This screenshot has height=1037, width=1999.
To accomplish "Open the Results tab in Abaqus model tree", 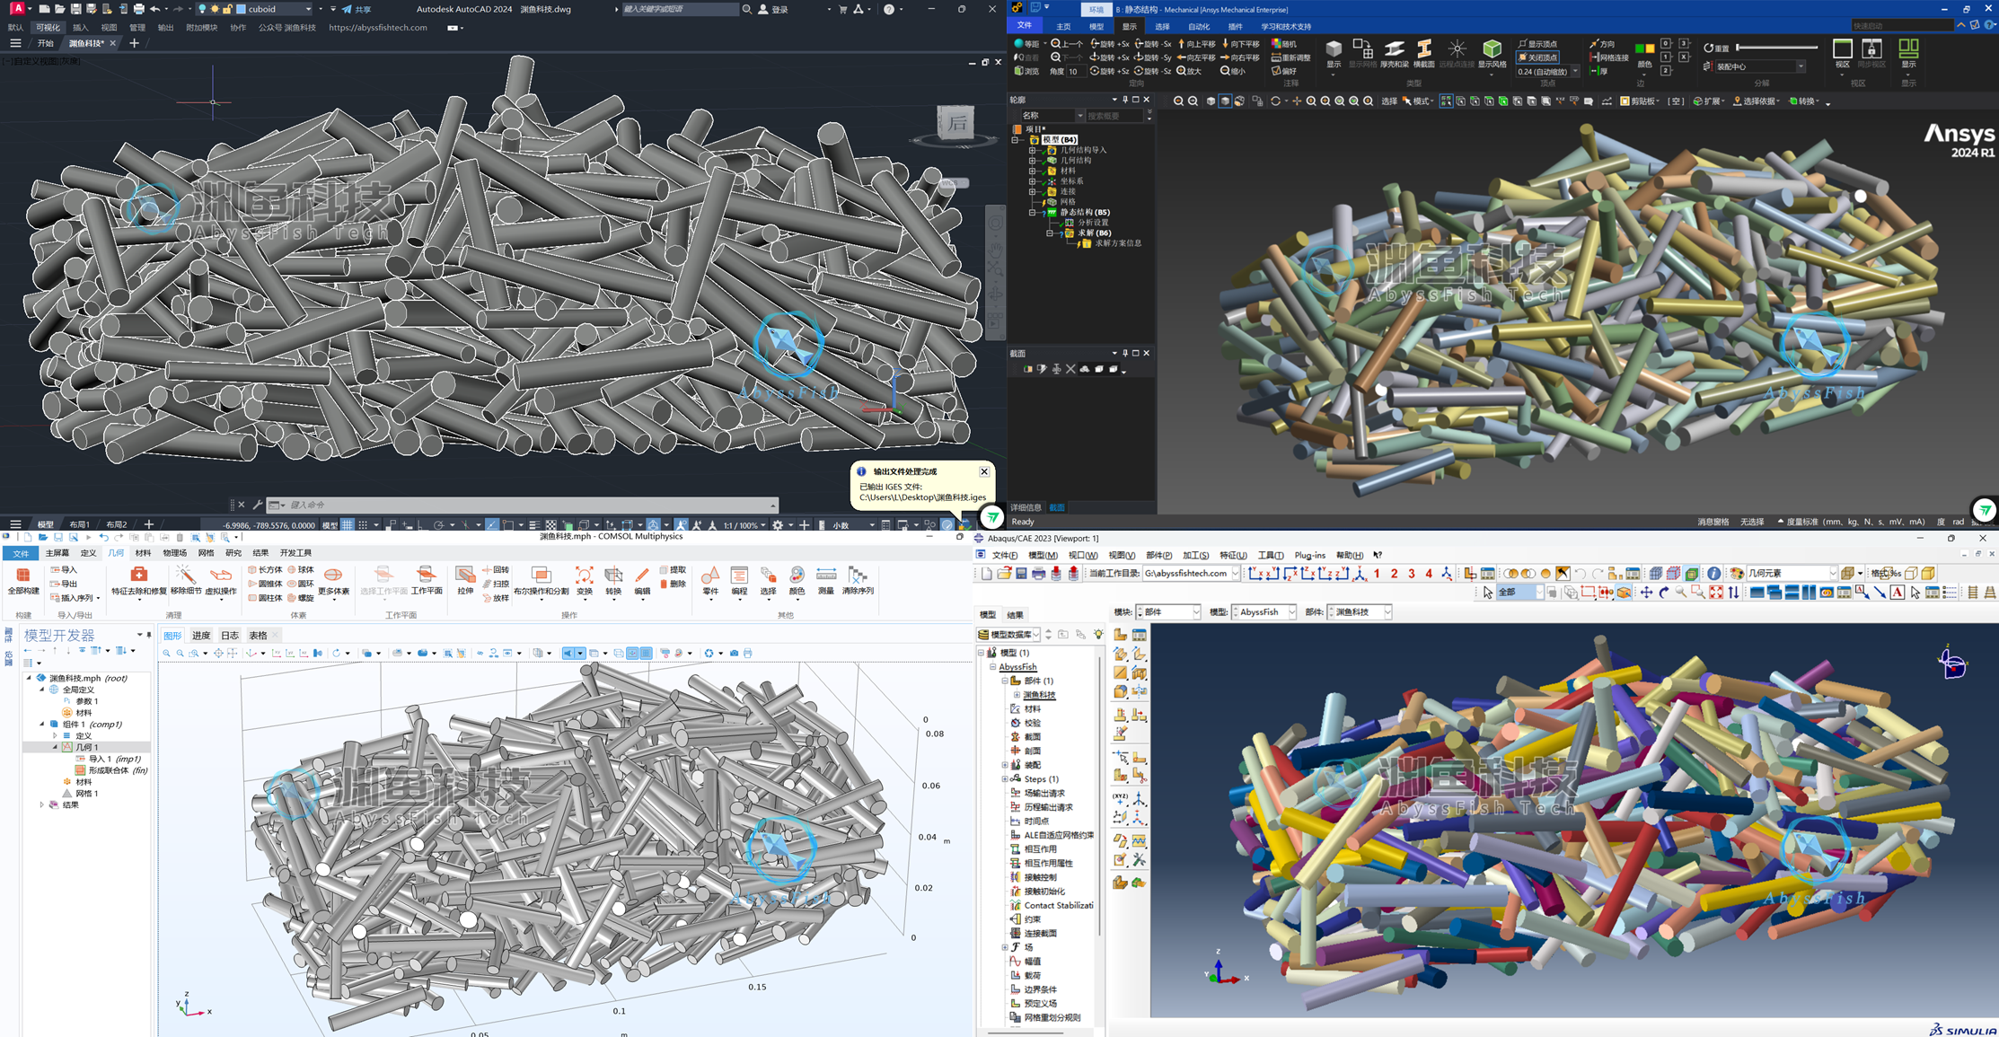I will coord(1015,615).
